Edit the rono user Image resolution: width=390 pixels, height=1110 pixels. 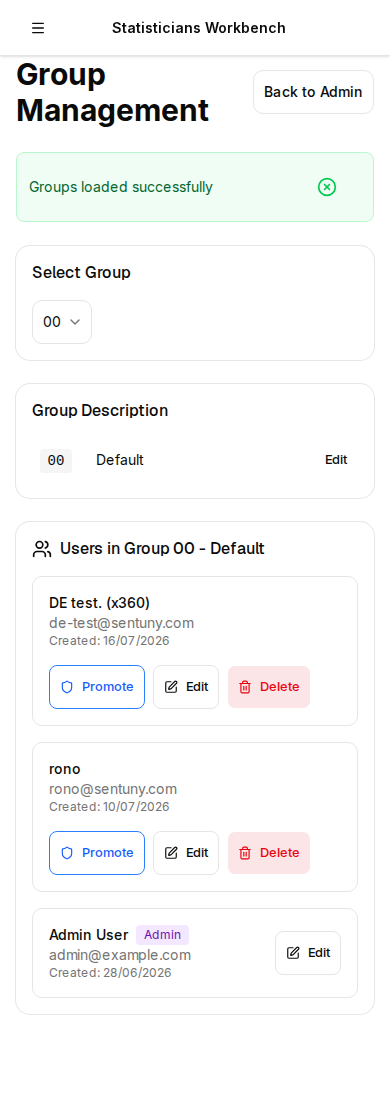(x=186, y=853)
